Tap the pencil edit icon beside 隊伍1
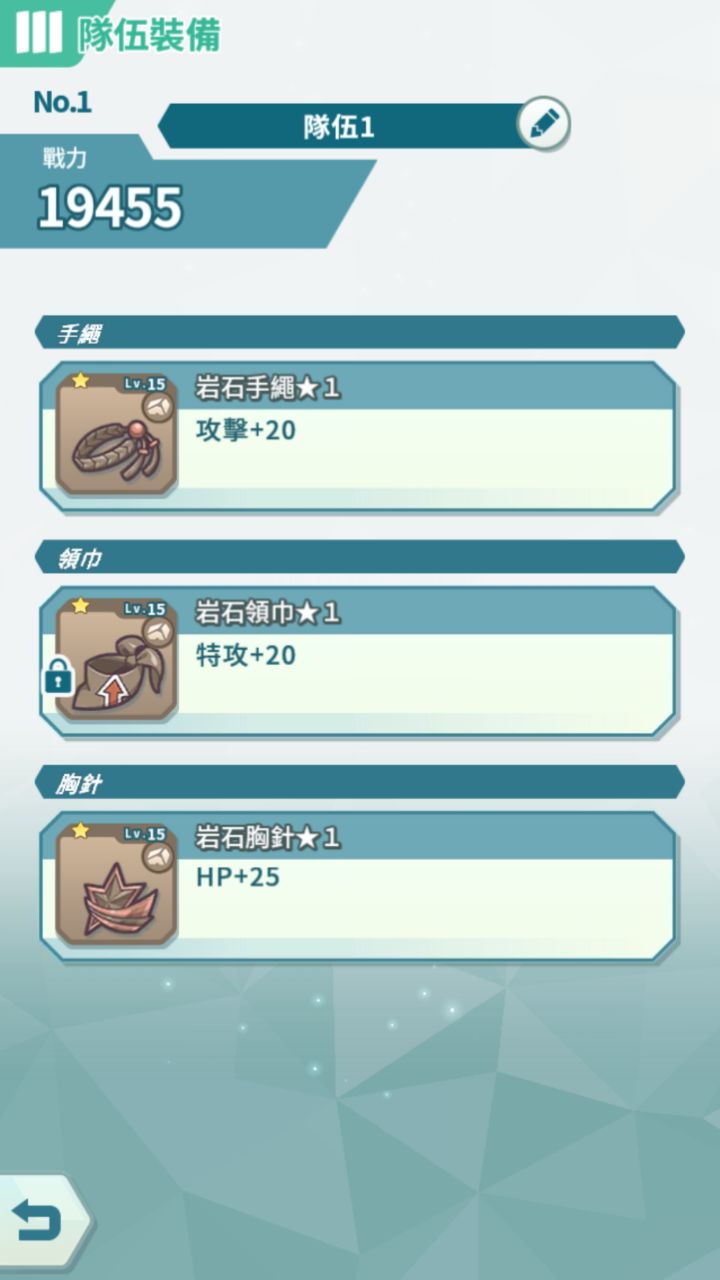Viewport: 720px width, 1280px height. 544,125
